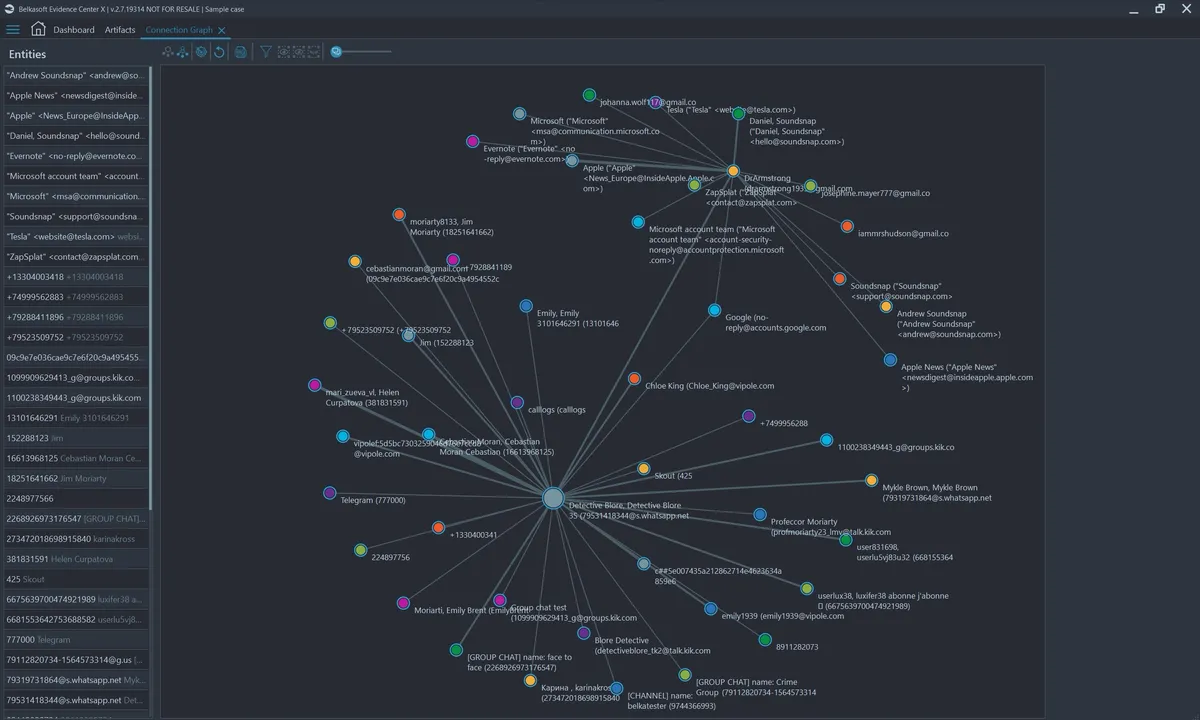Open the graph filter funnel icon
The image size is (1200, 720).
coord(266,51)
